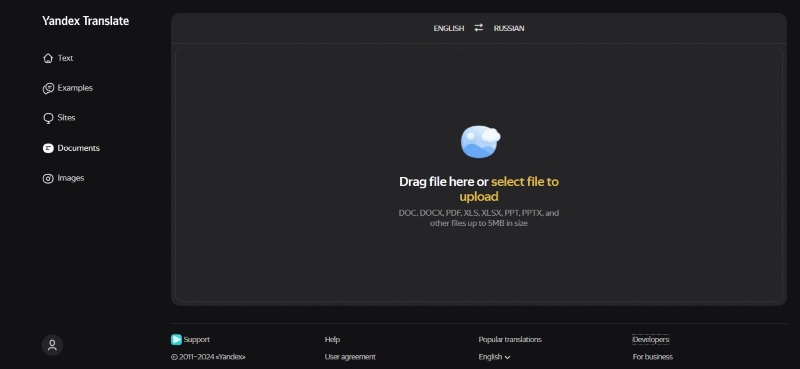Open the Support link in footer
The image size is (800, 369).
click(196, 339)
